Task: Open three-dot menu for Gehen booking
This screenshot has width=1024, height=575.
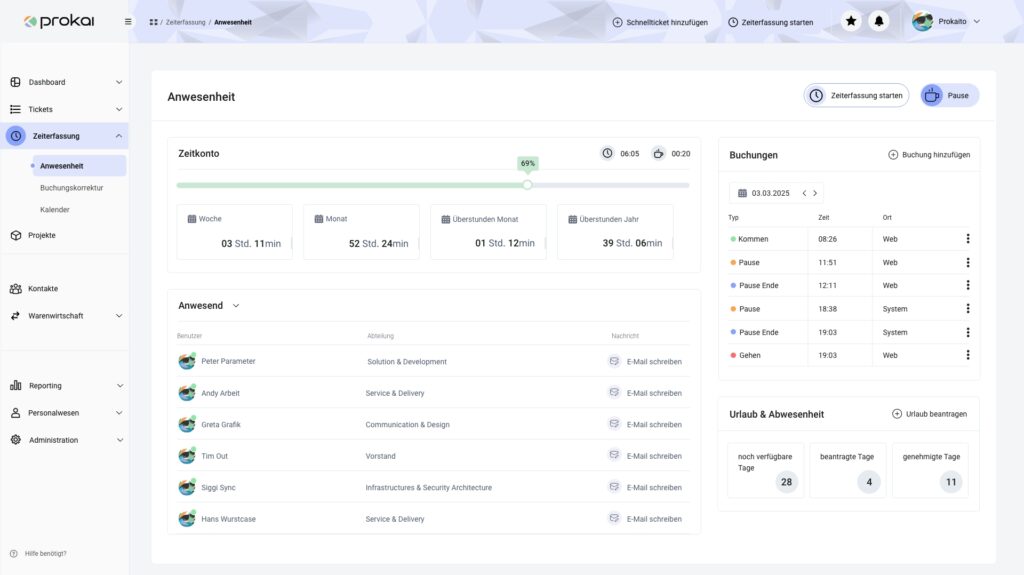Action: click(x=967, y=355)
